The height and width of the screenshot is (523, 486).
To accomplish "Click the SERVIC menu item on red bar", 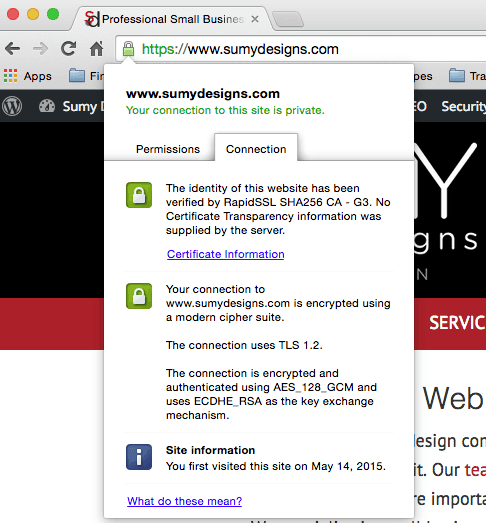I will click(457, 323).
